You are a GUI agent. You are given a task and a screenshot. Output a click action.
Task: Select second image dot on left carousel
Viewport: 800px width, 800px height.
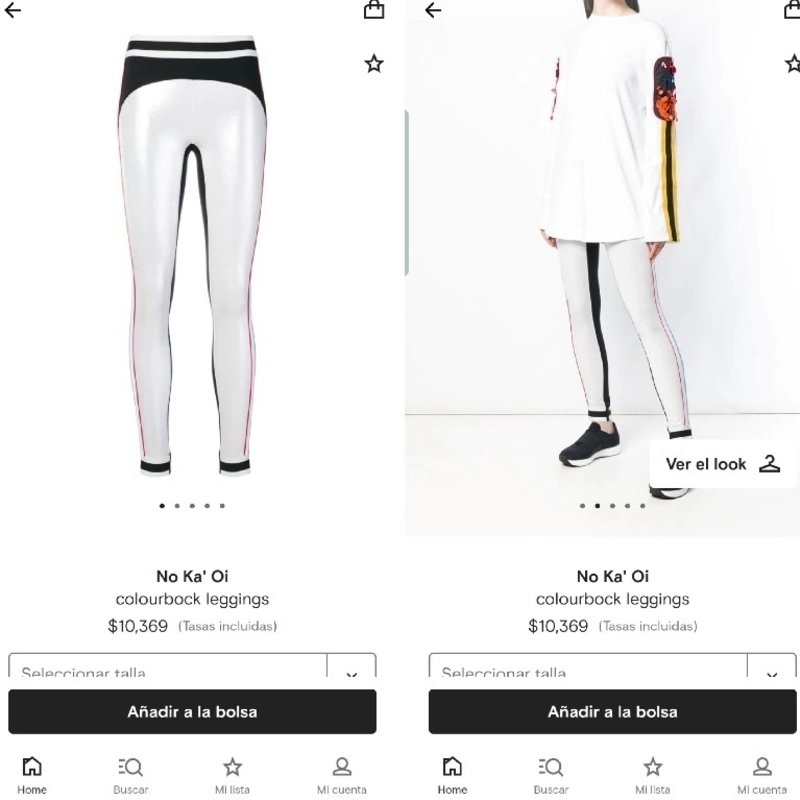[x=177, y=506]
